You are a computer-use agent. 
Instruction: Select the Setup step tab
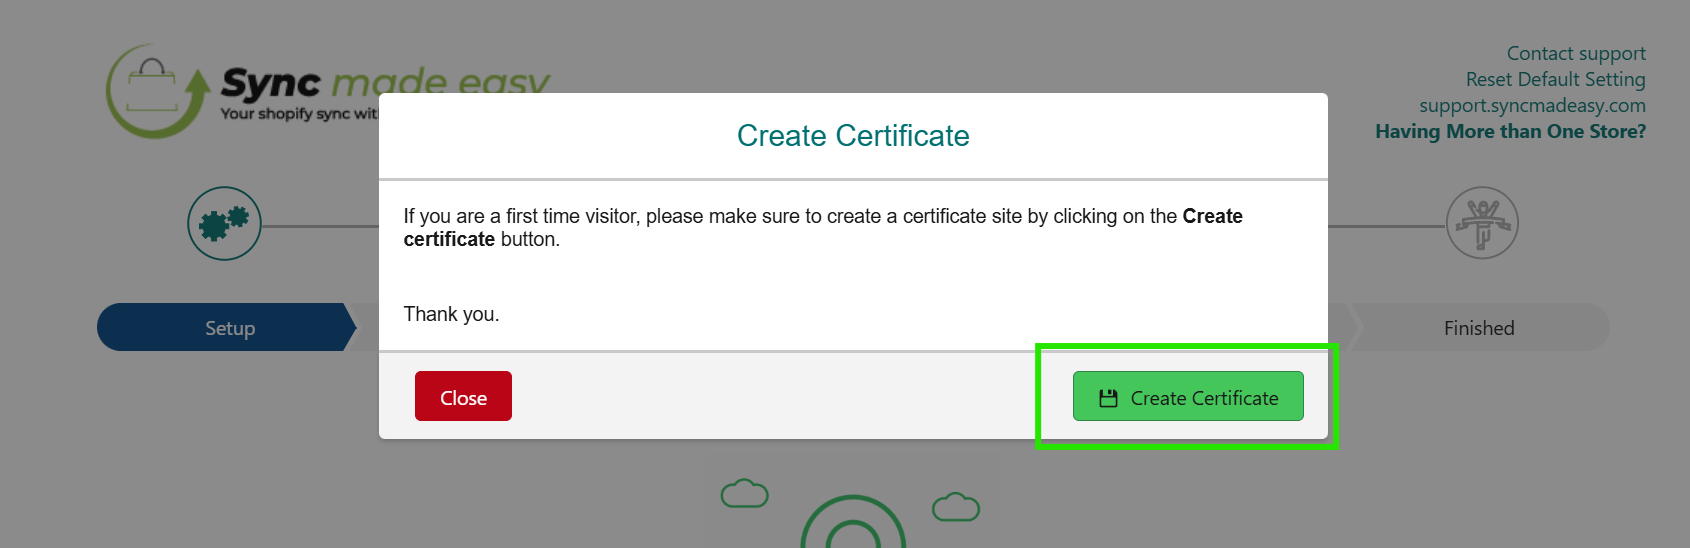click(227, 327)
